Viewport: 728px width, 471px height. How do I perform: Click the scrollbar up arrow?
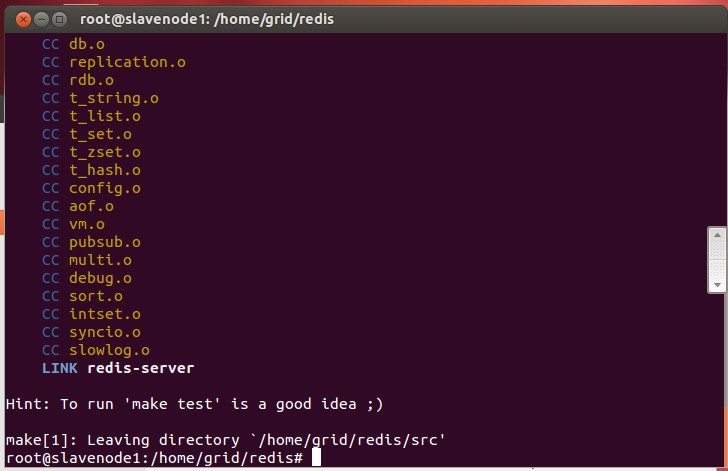[x=717, y=236]
